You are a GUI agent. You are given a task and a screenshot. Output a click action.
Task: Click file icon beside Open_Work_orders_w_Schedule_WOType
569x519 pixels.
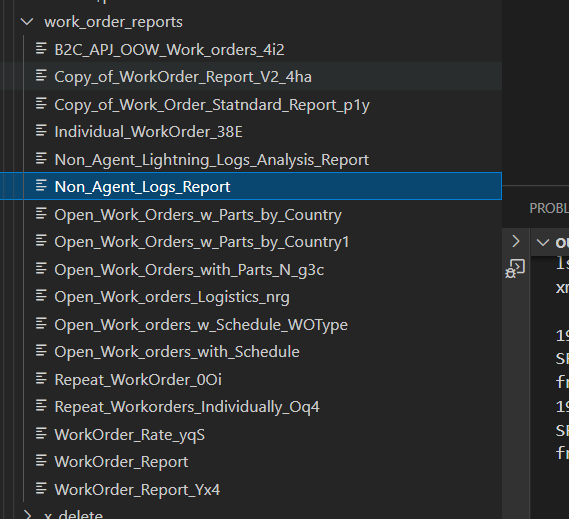point(41,324)
